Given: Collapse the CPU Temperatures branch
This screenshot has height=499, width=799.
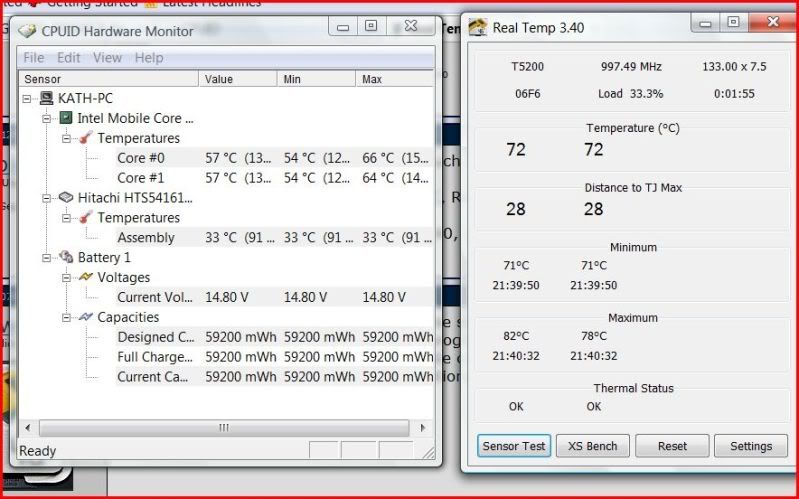Looking at the screenshot, I should [x=66, y=138].
